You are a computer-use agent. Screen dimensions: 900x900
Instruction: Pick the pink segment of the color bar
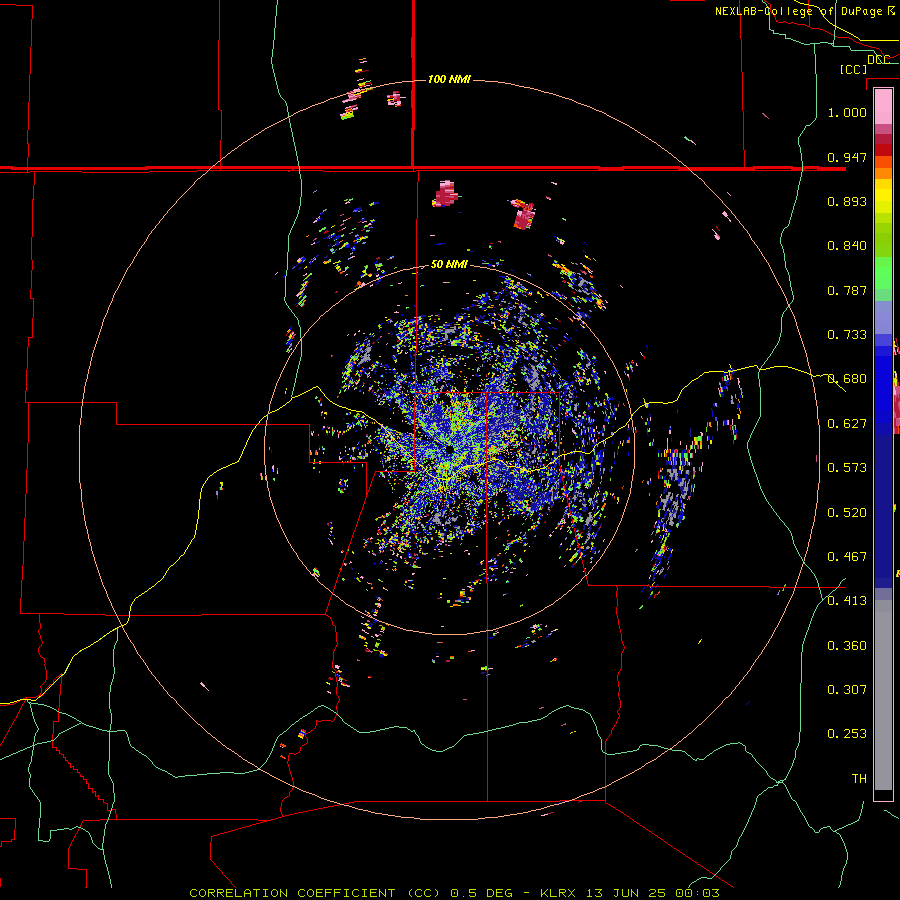tap(883, 106)
